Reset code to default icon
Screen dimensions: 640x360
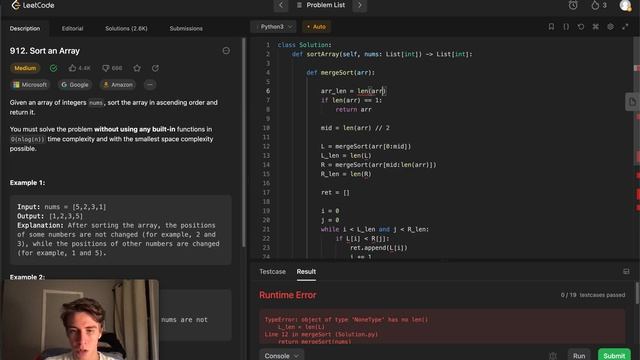581,27
